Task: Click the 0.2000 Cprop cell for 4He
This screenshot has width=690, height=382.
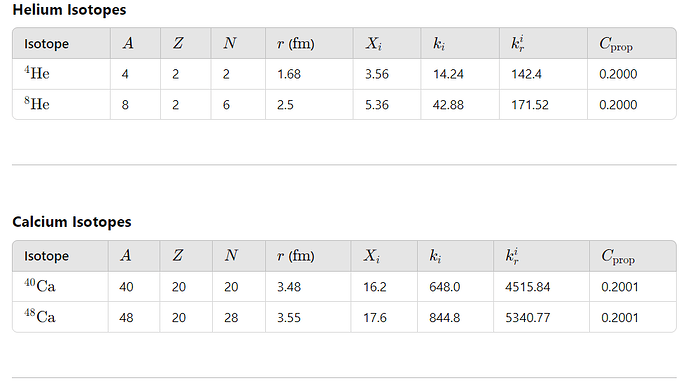Action: pyautogui.click(x=631, y=74)
